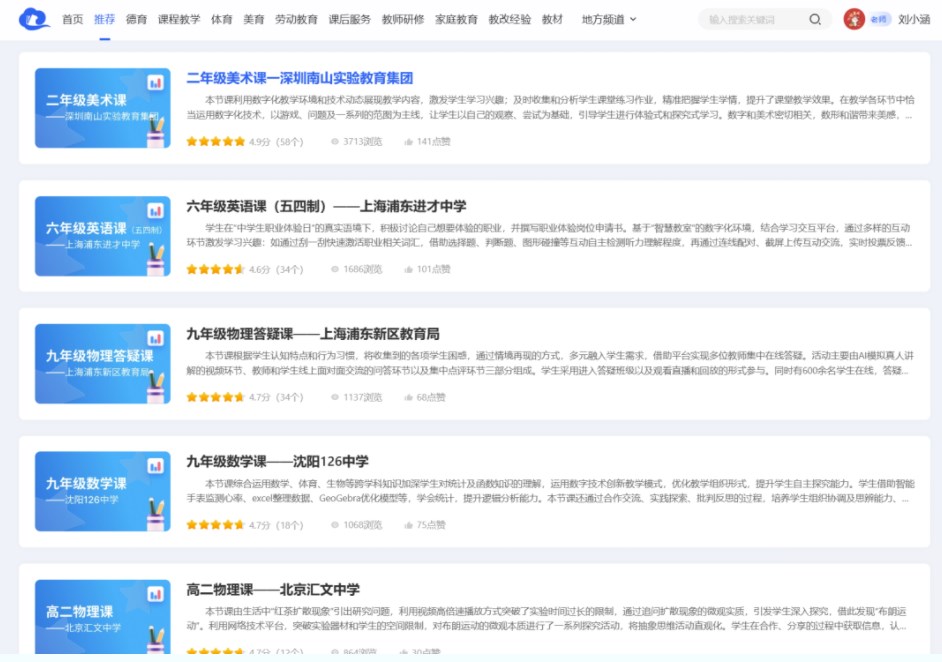
Task: Click thumbs-up icon beside 101点赞
Action: click(x=409, y=269)
